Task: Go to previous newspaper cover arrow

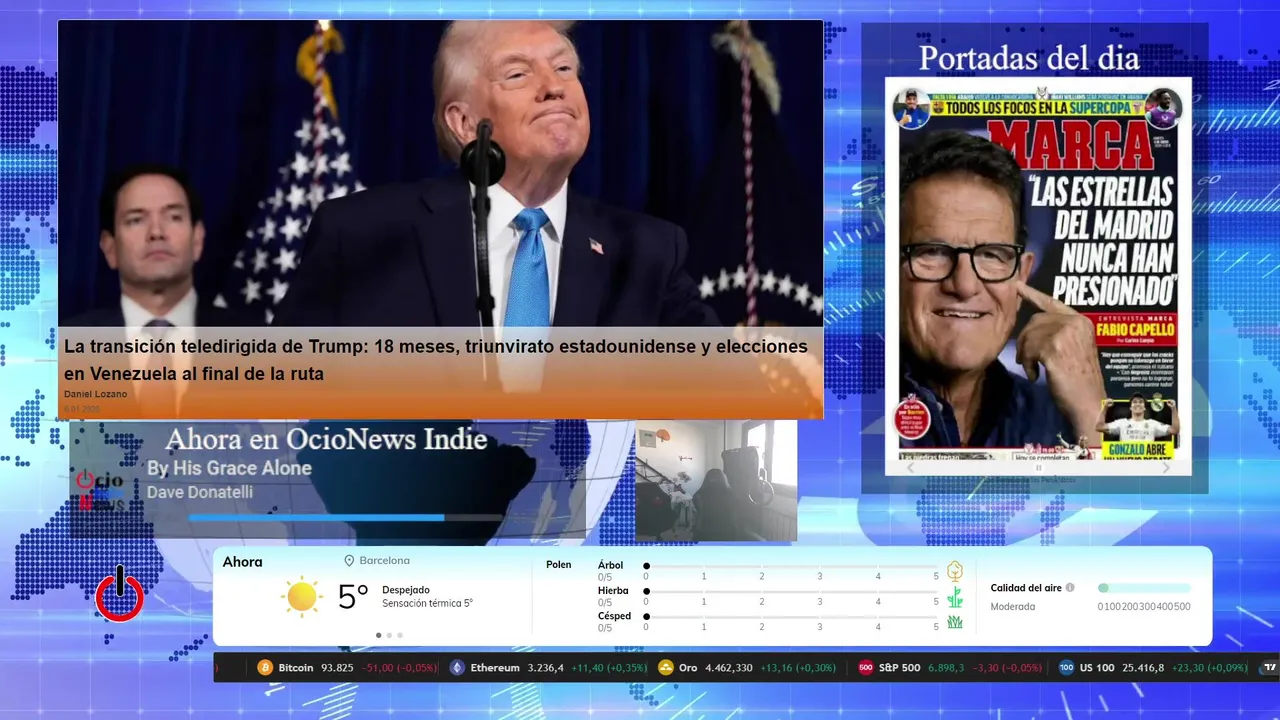Action: 910,468
